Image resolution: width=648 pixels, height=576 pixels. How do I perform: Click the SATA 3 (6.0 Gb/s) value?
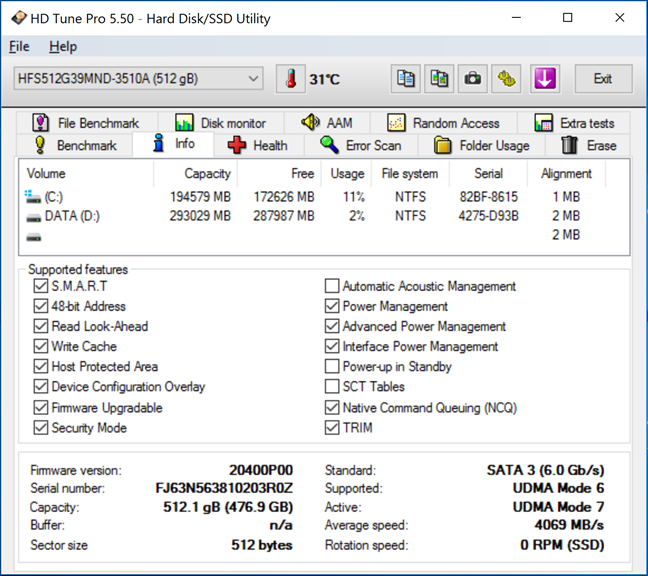point(546,470)
